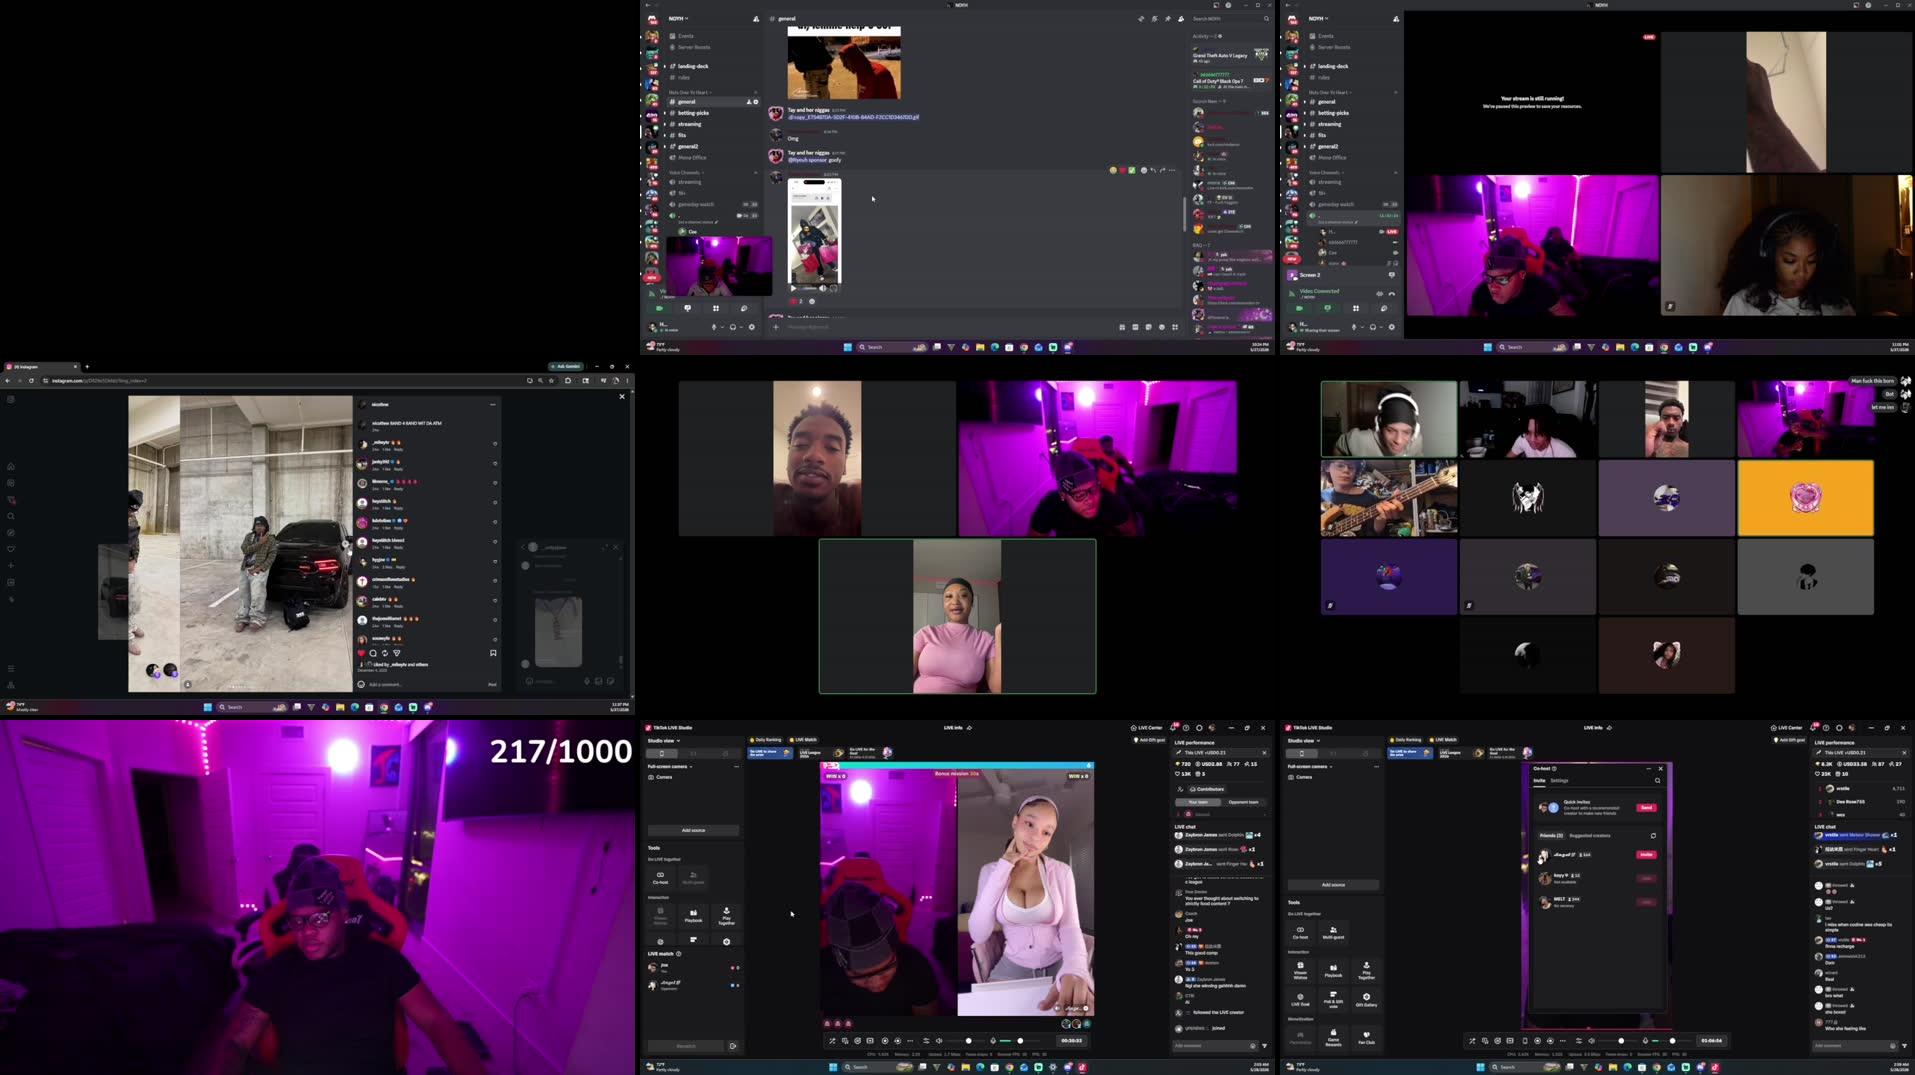The height and width of the screenshot is (1075, 1915).
Task: Switch to Settings tab in Co-host dialog
Action: click(1559, 781)
